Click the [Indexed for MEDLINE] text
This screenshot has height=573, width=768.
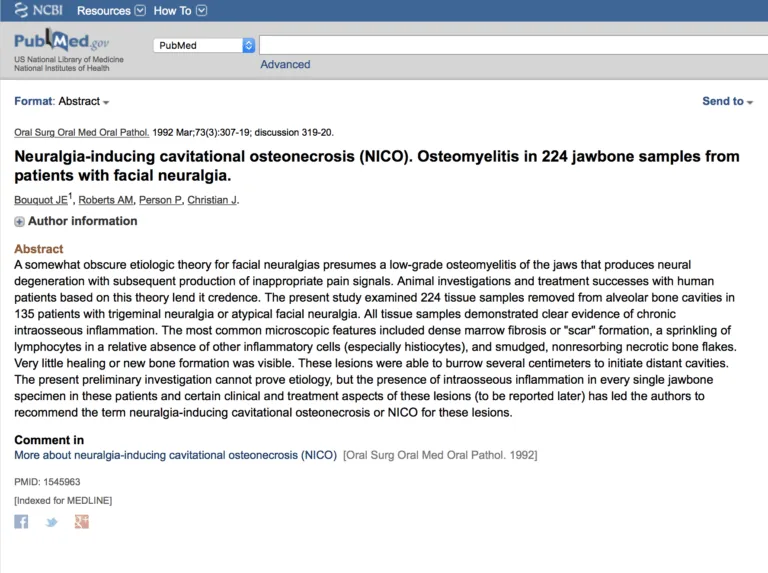pos(63,501)
